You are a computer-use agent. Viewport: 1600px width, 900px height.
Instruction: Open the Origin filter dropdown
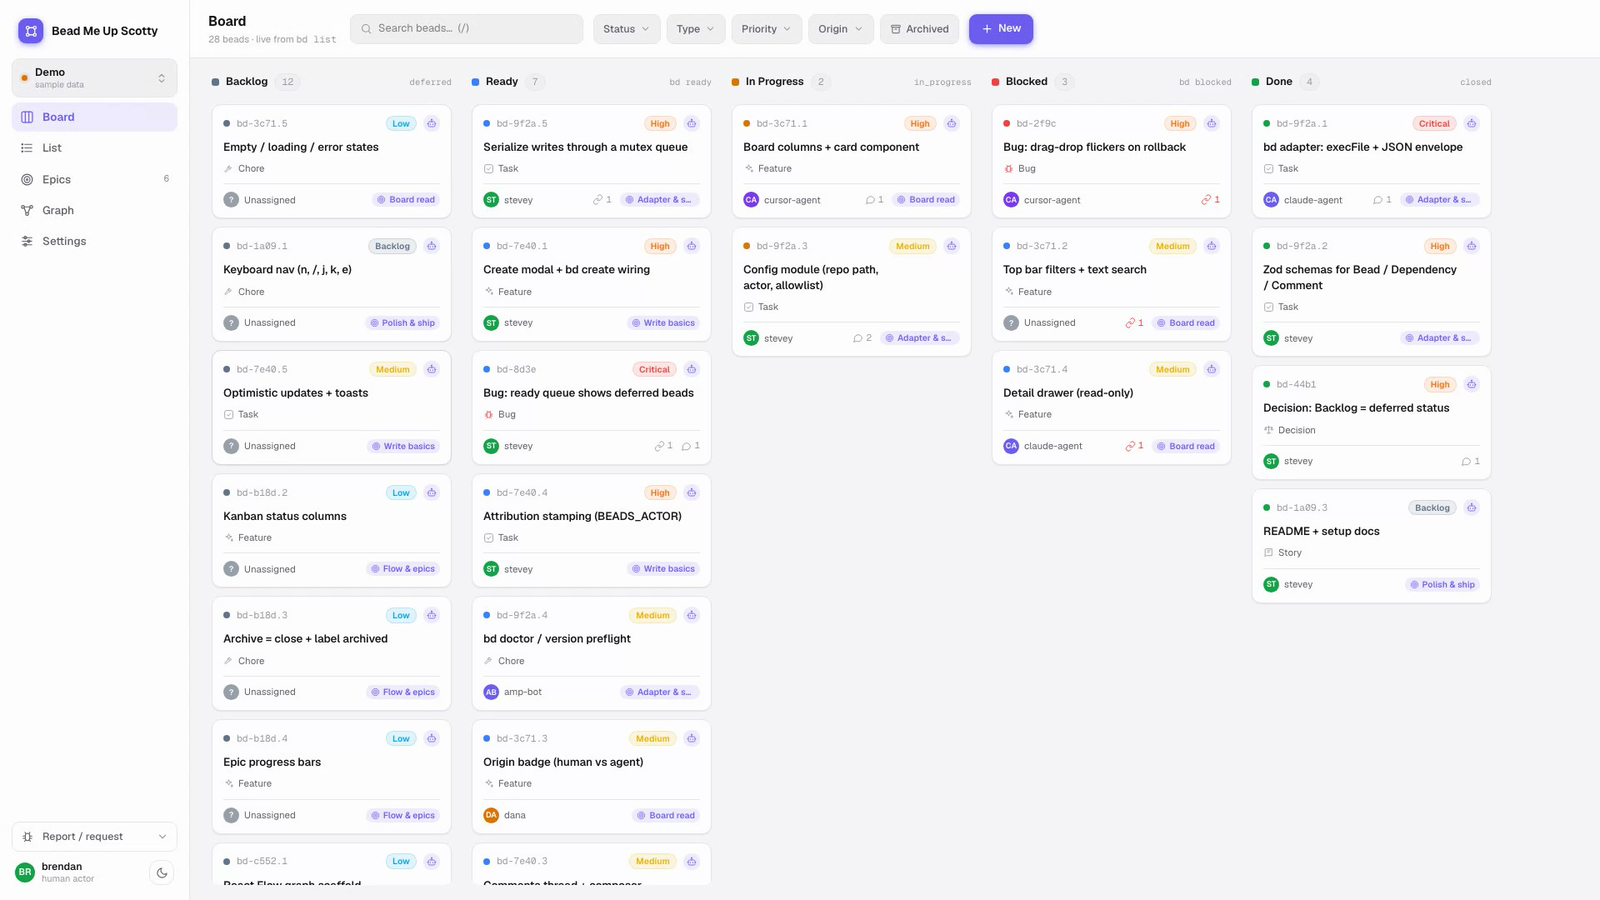coord(840,29)
